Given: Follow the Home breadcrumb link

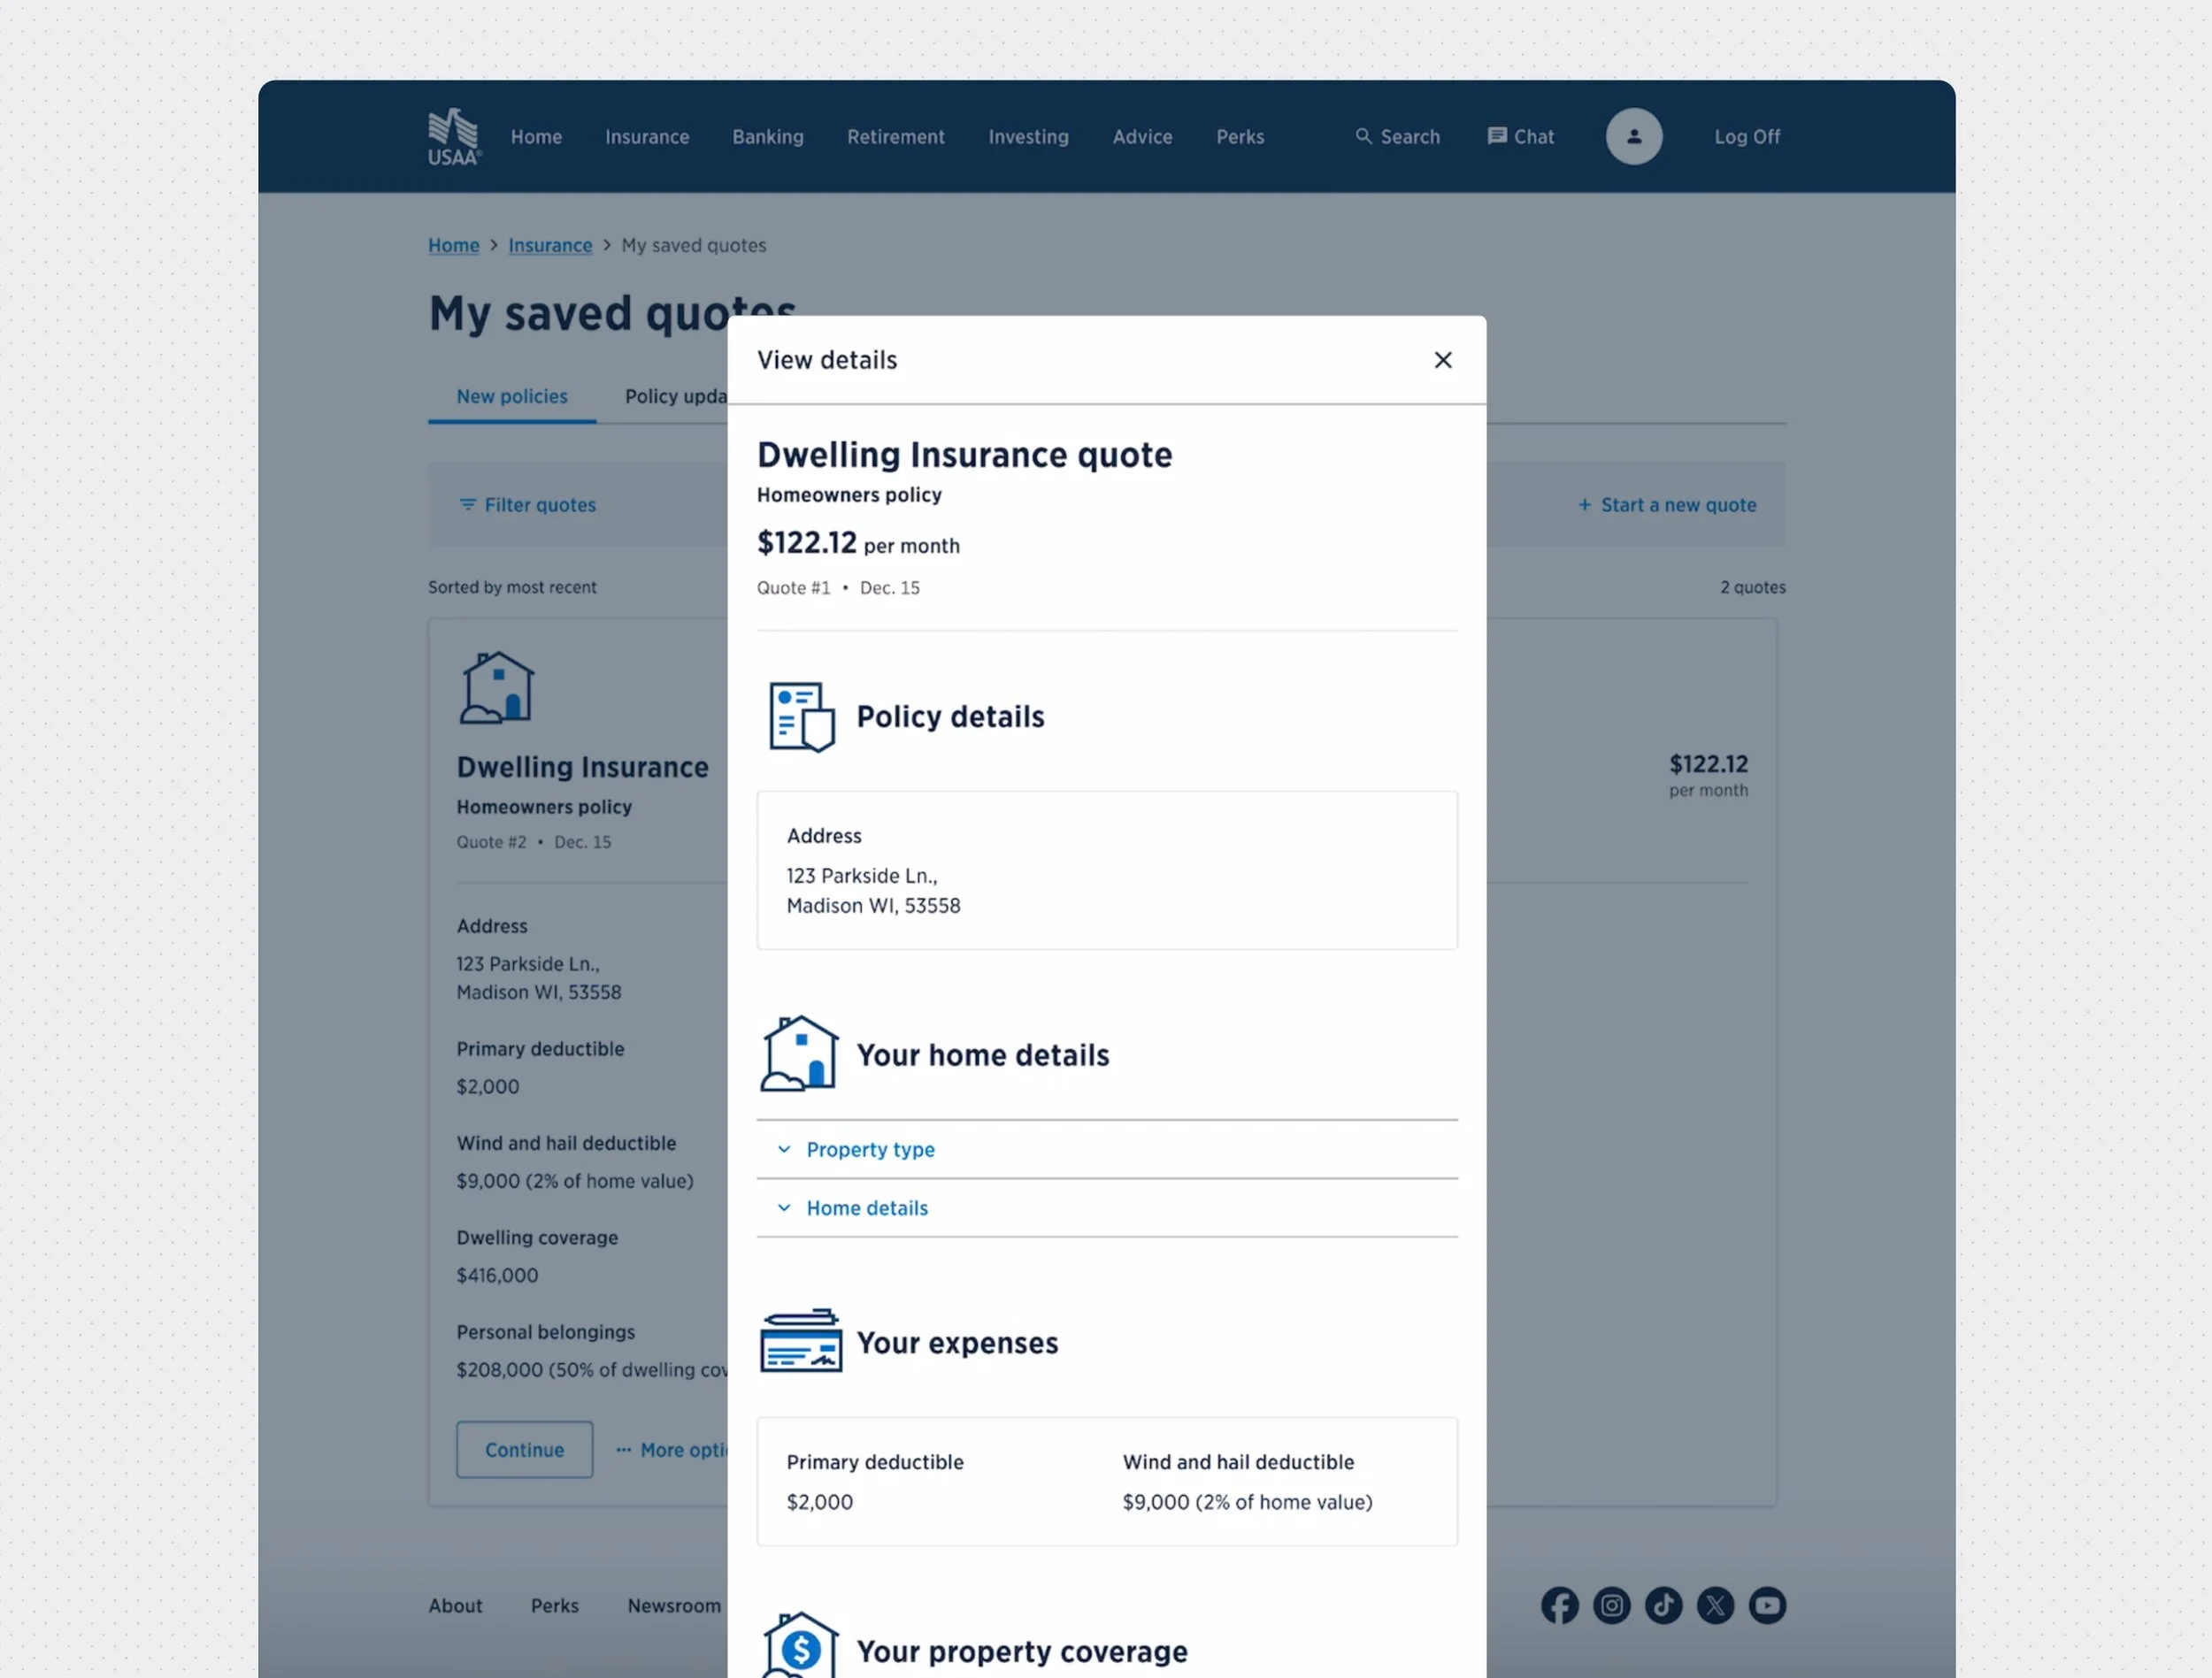Looking at the screenshot, I should click(454, 246).
